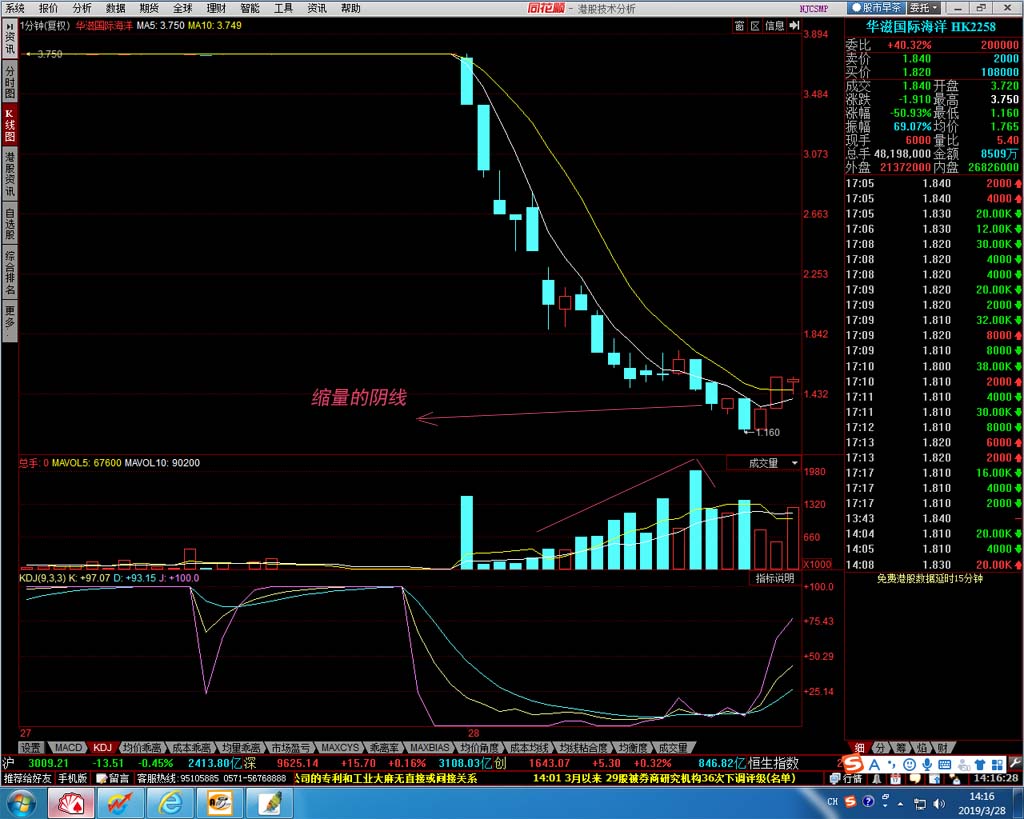Select the 综合排名 sidebar tab
This screenshot has height=819, width=1024.
[x=10, y=272]
